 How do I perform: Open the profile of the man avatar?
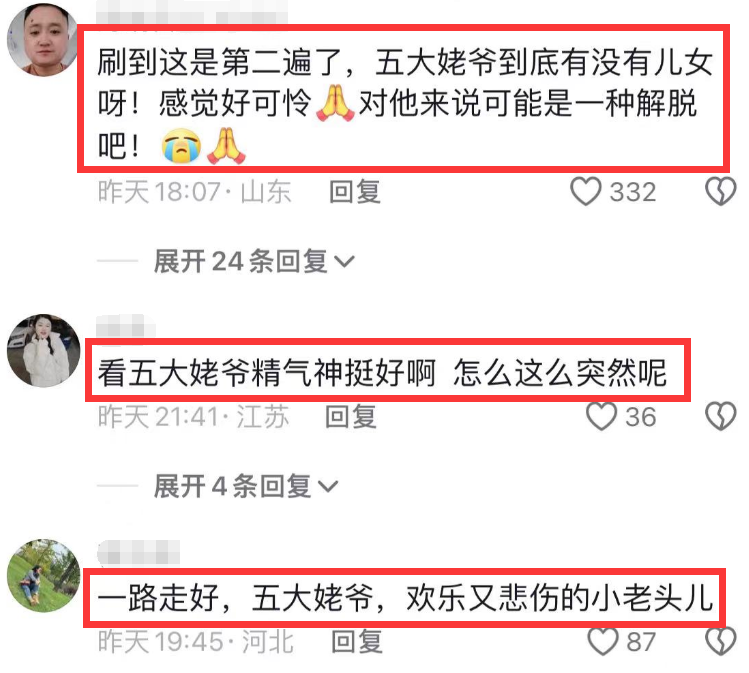pyautogui.click(x=43, y=39)
